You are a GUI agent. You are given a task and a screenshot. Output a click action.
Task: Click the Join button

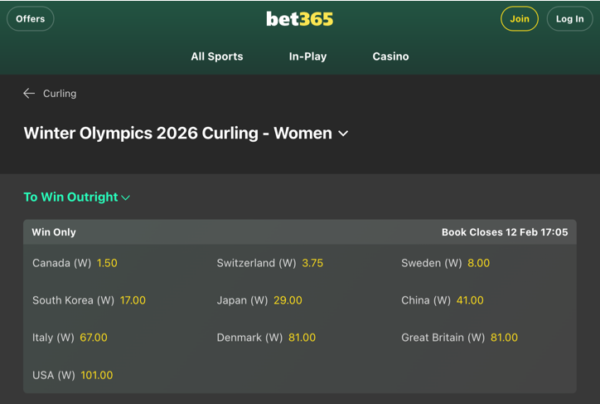tap(519, 19)
